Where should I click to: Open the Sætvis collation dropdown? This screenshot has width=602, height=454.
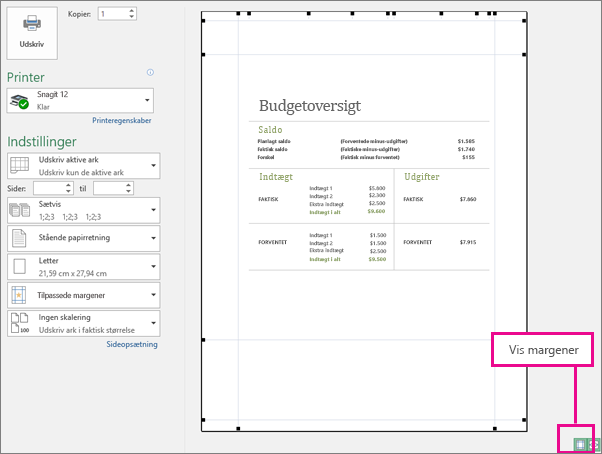[x=84, y=210]
